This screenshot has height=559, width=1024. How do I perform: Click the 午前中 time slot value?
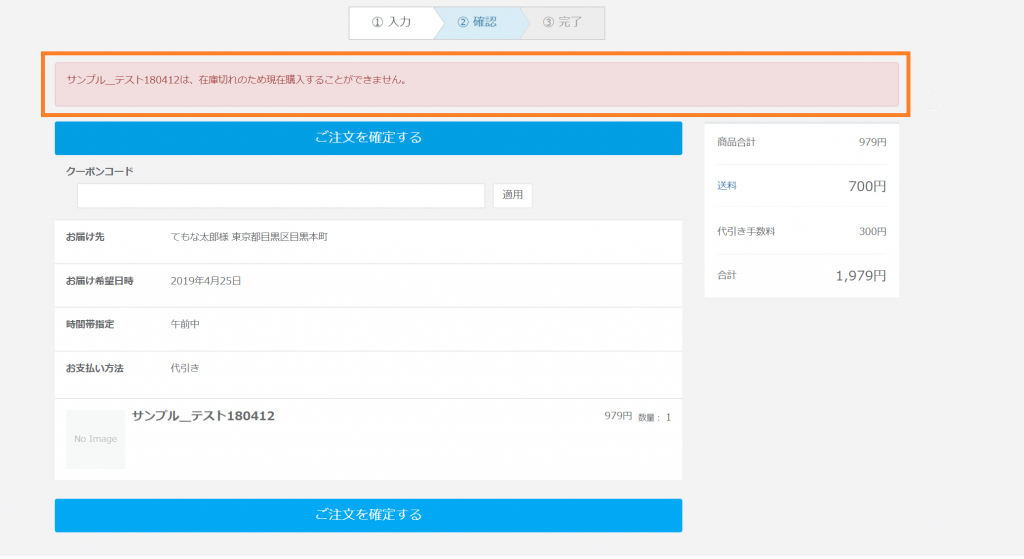pos(185,325)
